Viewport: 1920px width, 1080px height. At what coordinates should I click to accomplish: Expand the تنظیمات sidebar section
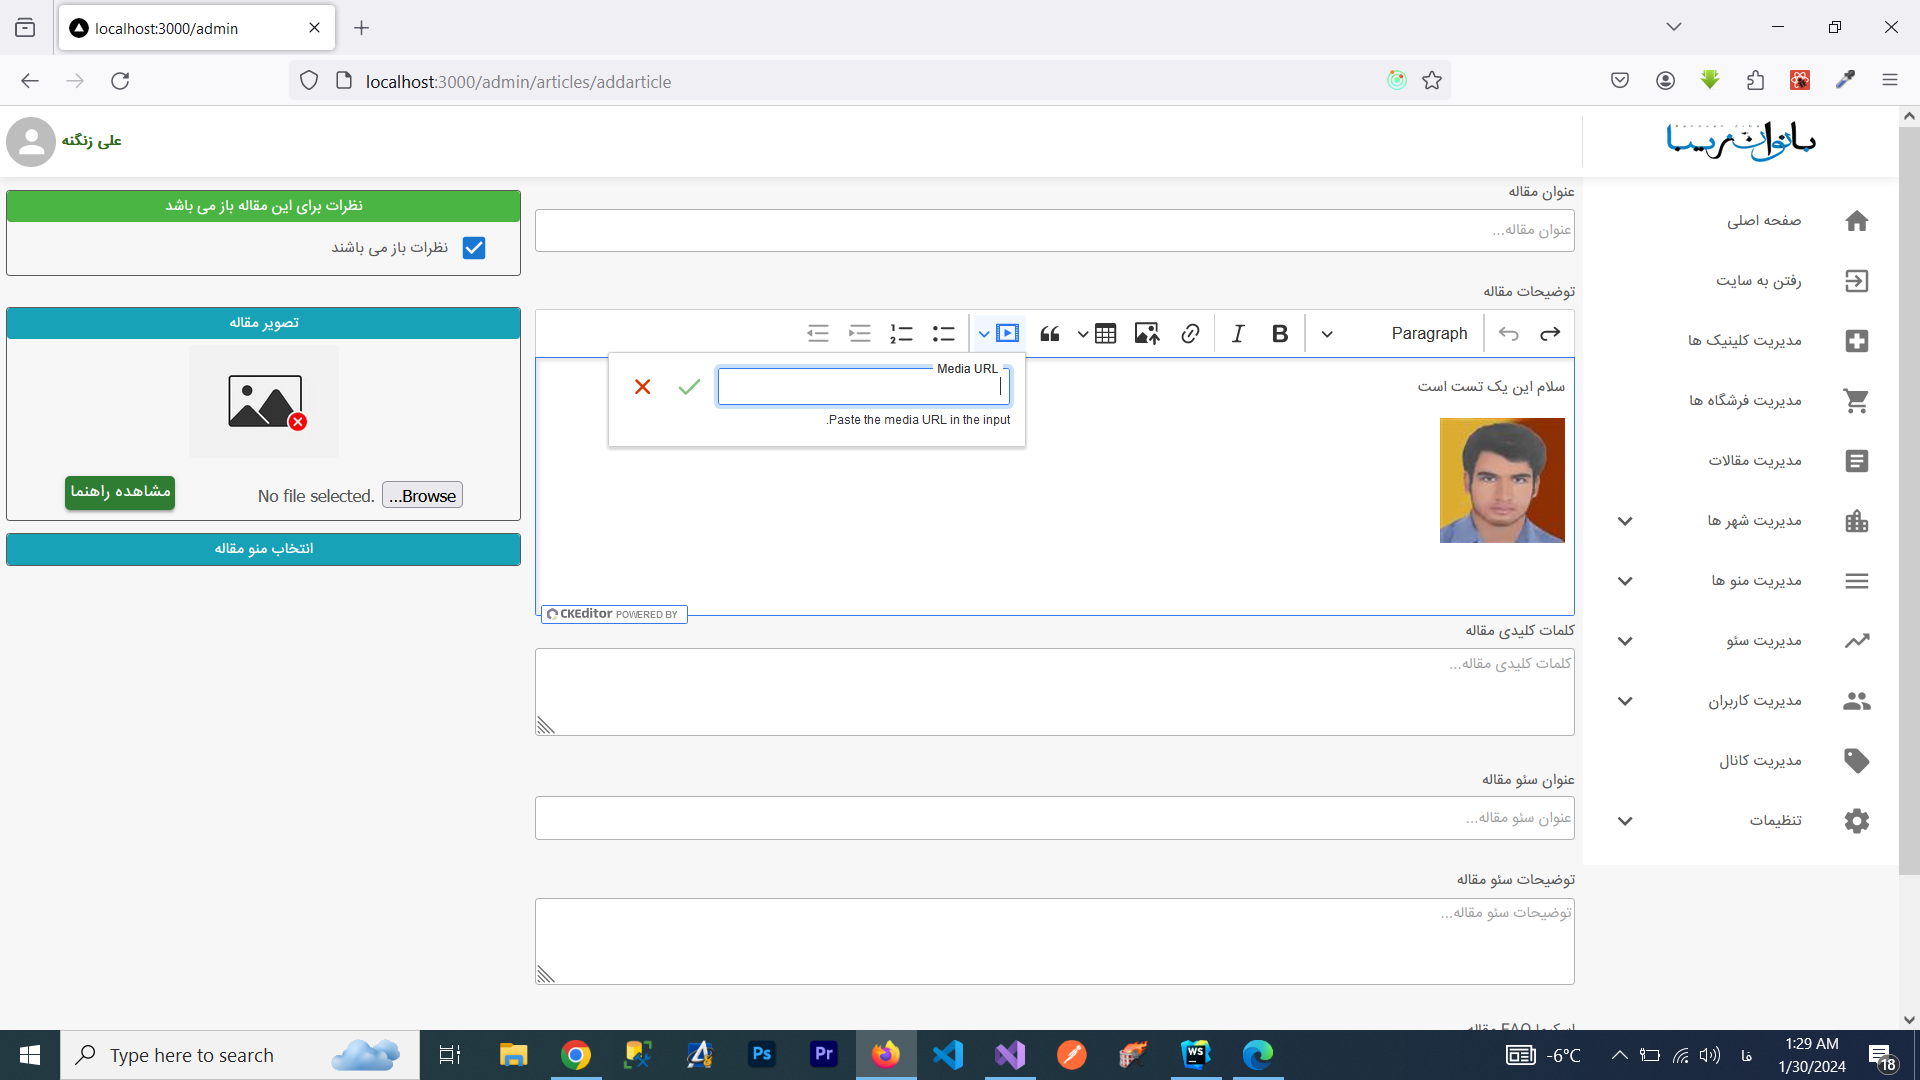[x=1625, y=821]
